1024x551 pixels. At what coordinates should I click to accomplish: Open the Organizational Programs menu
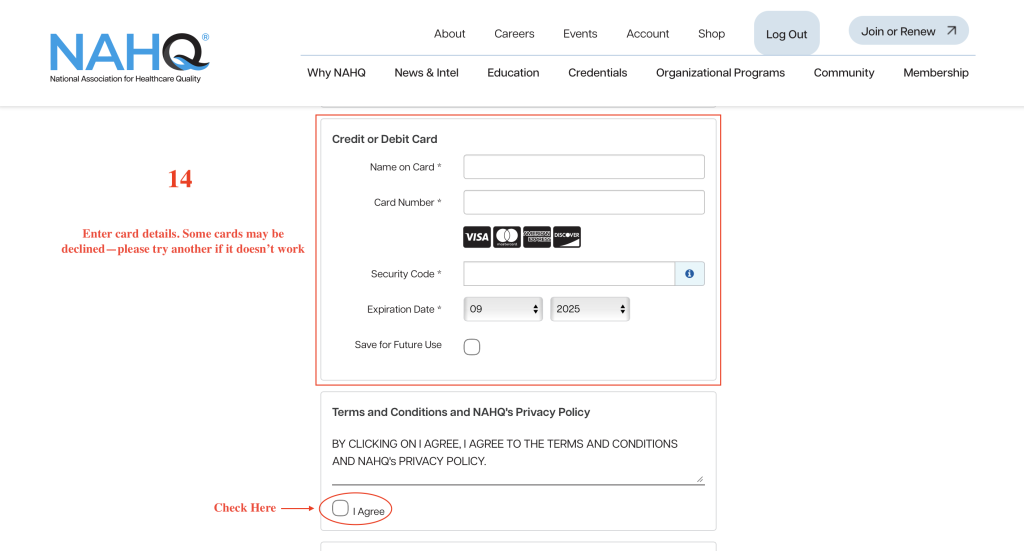720,72
